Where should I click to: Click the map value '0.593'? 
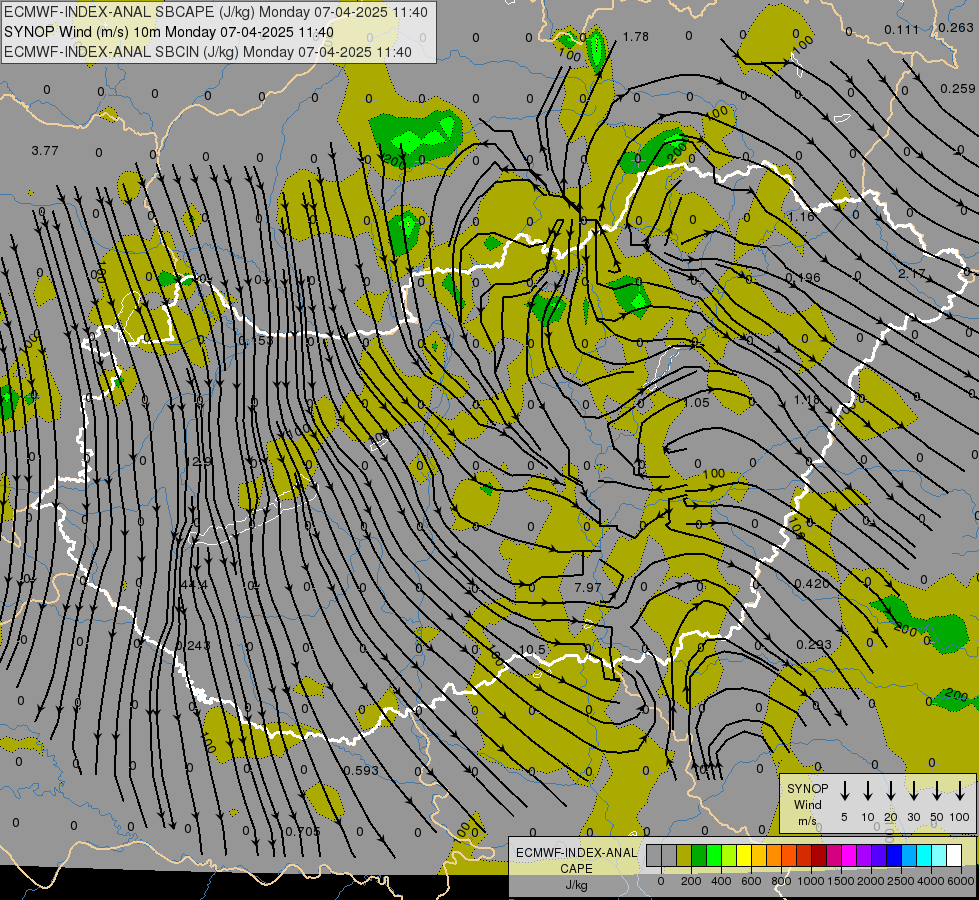[361, 770]
